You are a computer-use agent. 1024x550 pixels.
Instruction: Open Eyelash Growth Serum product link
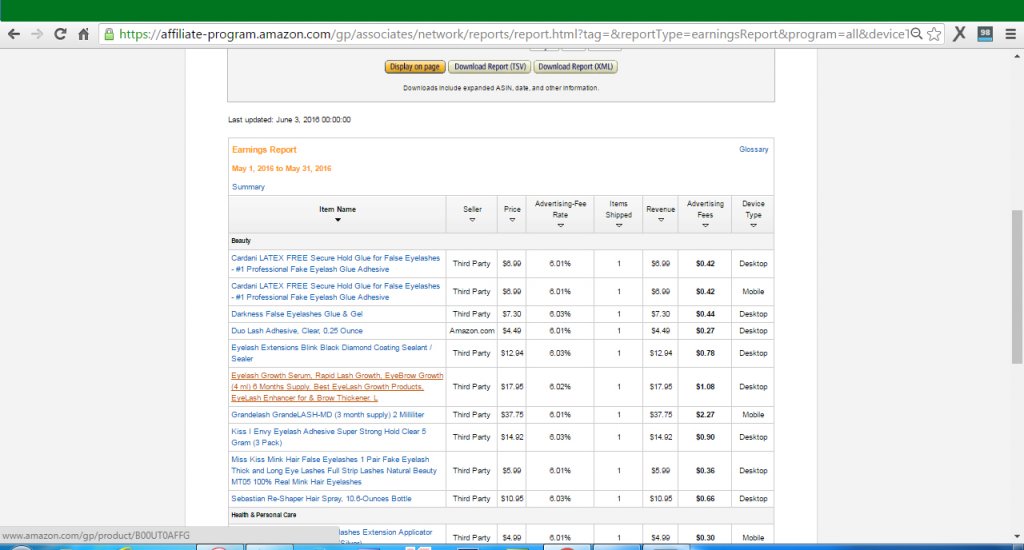[337, 387]
